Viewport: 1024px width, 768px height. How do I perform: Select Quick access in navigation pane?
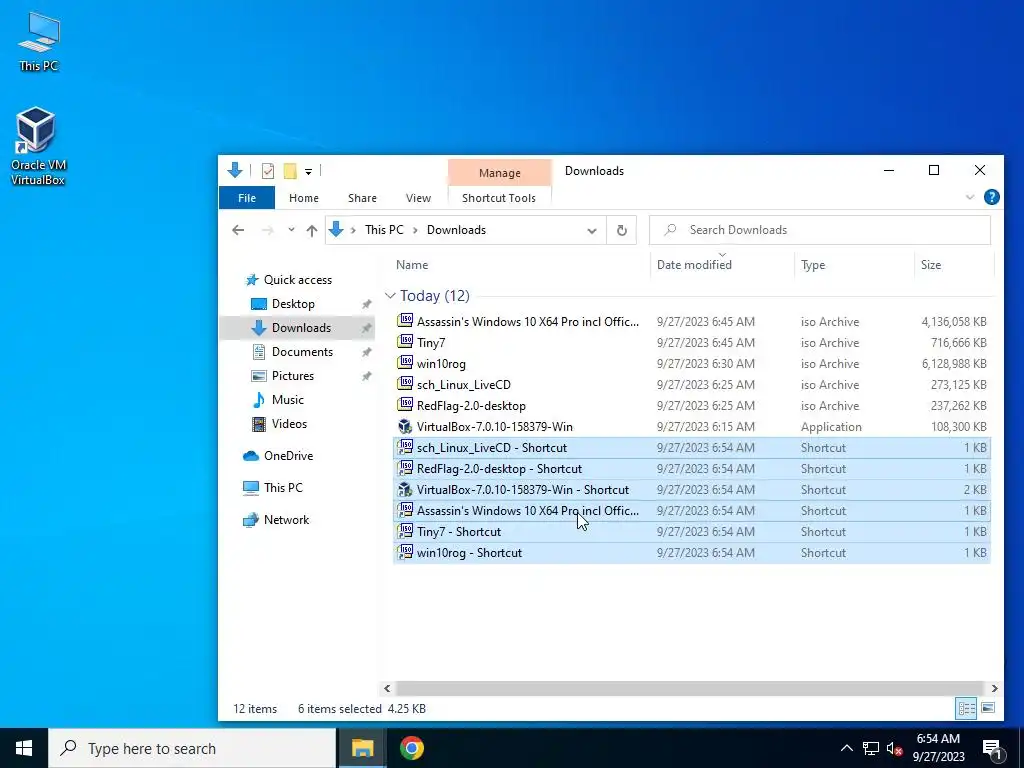click(298, 280)
